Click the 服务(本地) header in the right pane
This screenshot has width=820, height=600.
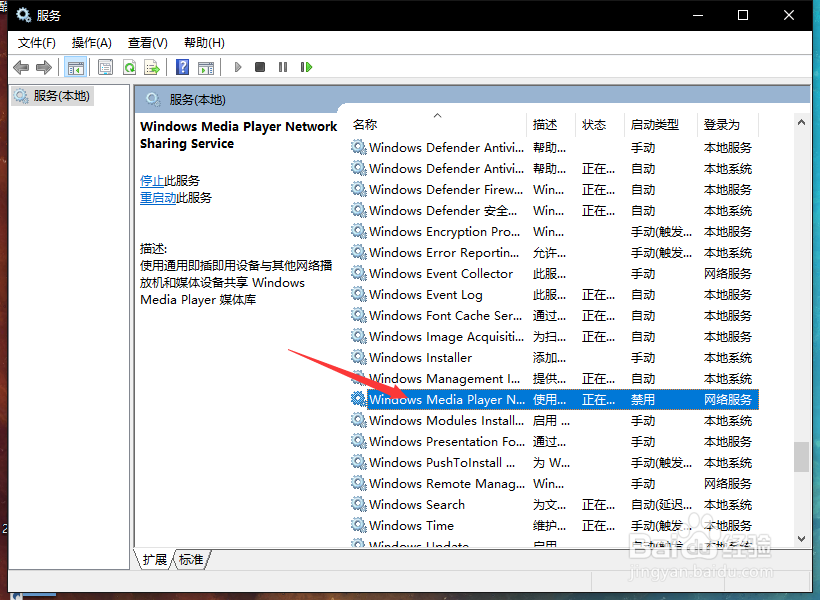[197, 99]
